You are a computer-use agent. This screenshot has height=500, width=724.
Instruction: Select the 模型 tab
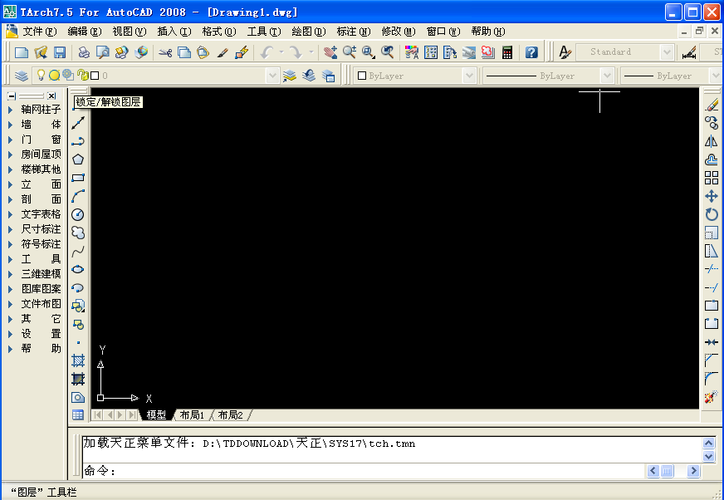(156, 415)
